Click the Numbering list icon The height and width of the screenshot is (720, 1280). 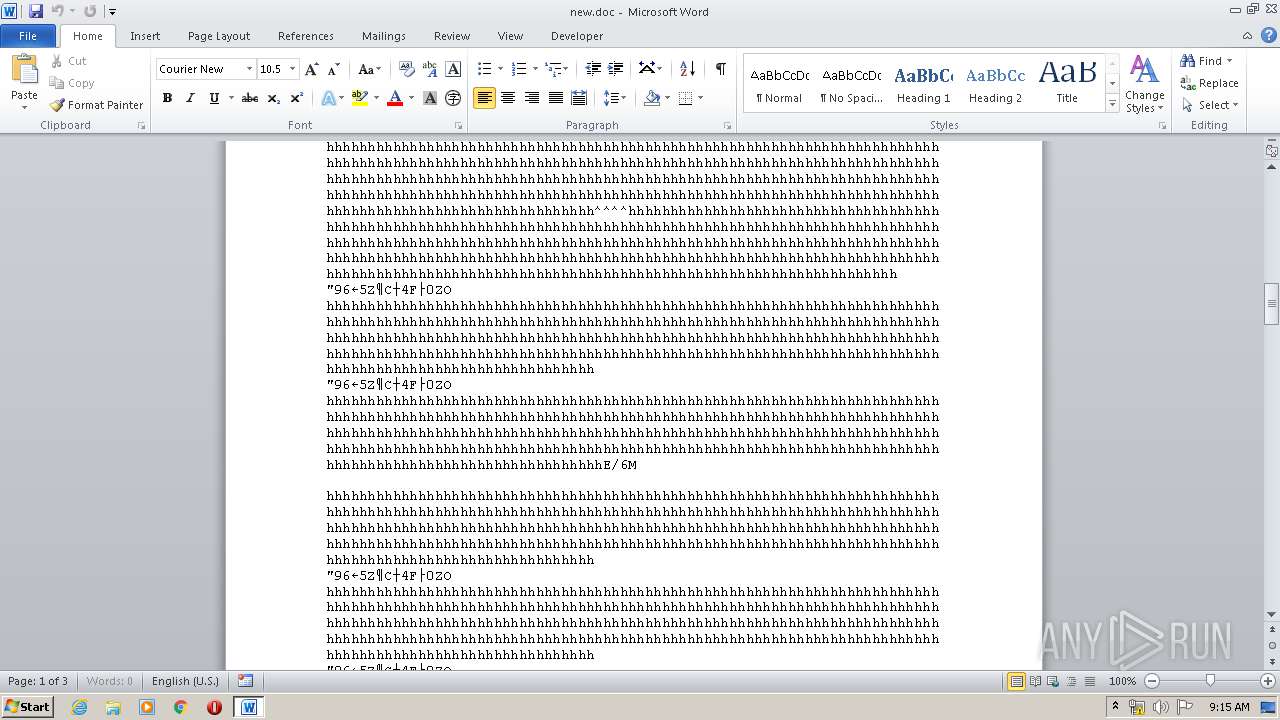[518, 69]
